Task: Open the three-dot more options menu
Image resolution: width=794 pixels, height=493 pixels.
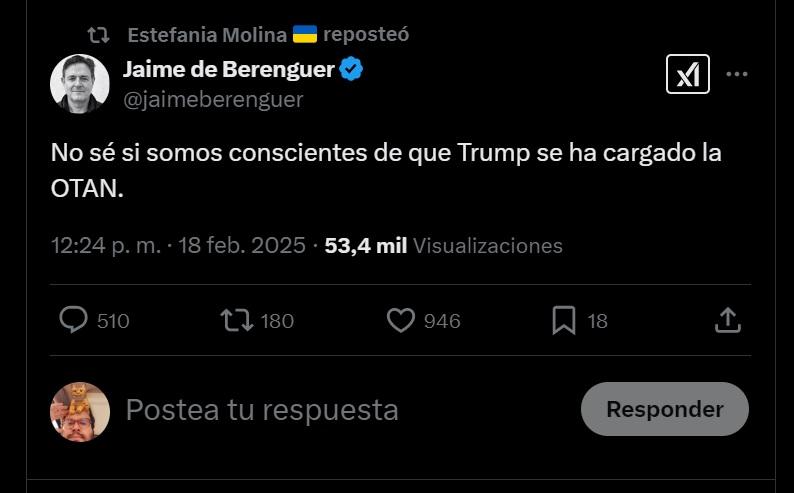Action: [737, 74]
